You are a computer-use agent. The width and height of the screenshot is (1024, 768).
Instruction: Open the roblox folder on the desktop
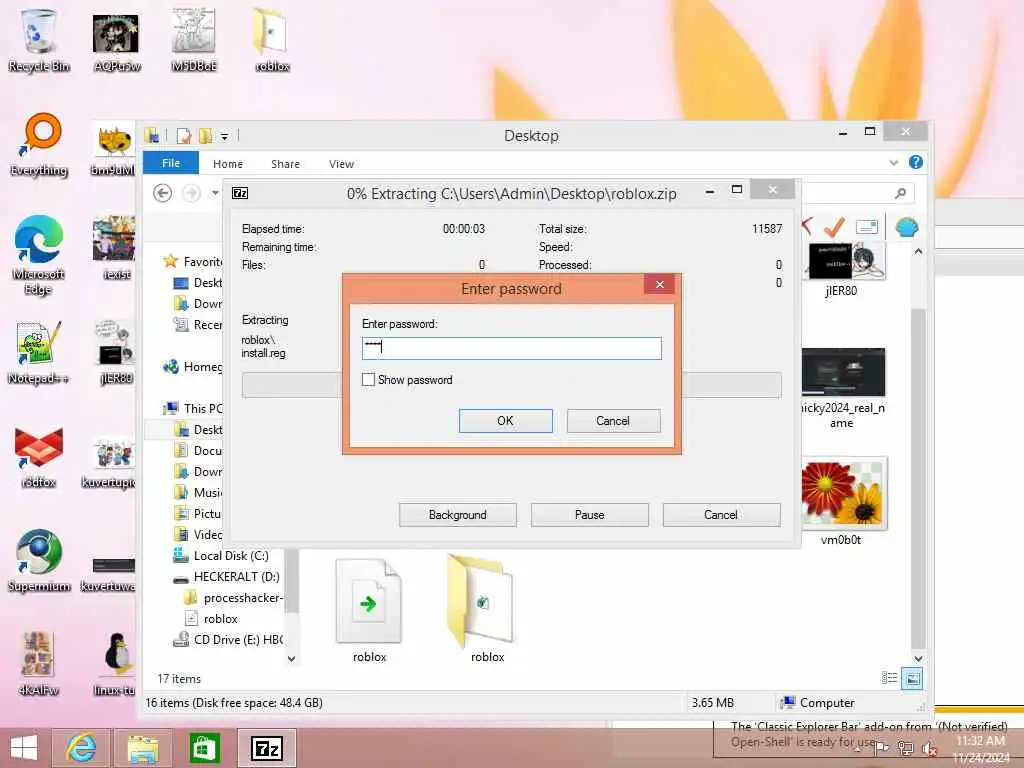(x=272, y=40)
